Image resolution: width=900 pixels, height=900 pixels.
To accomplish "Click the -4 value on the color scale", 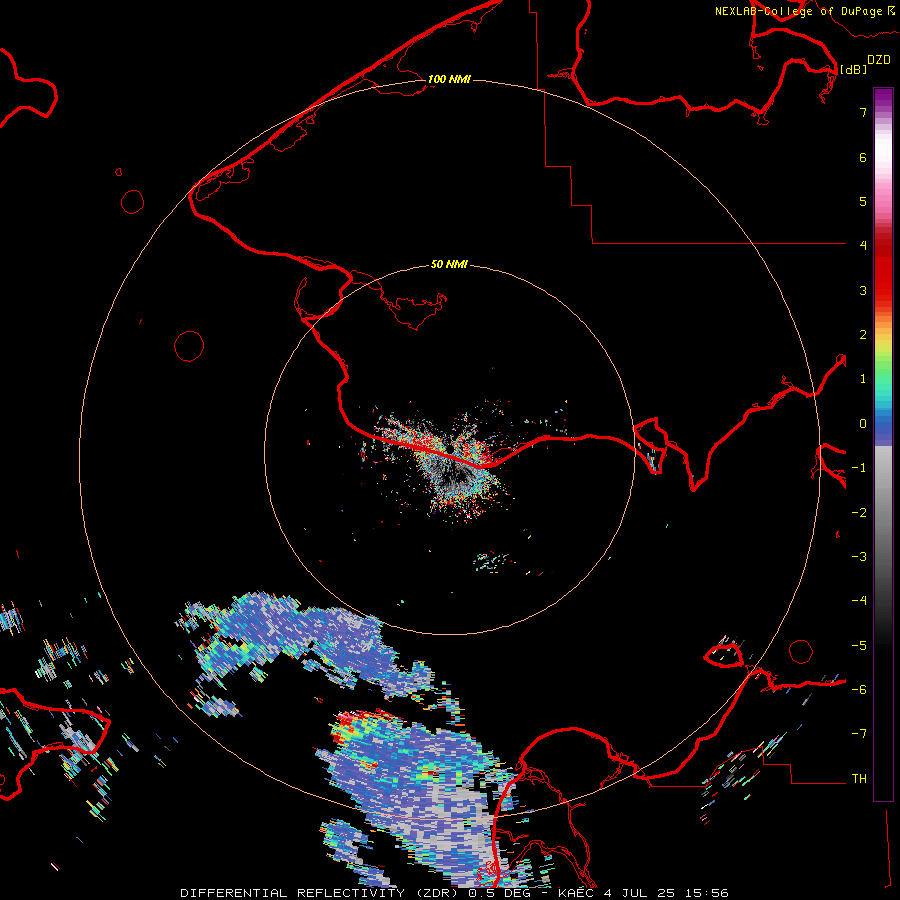I will (859, 600).
